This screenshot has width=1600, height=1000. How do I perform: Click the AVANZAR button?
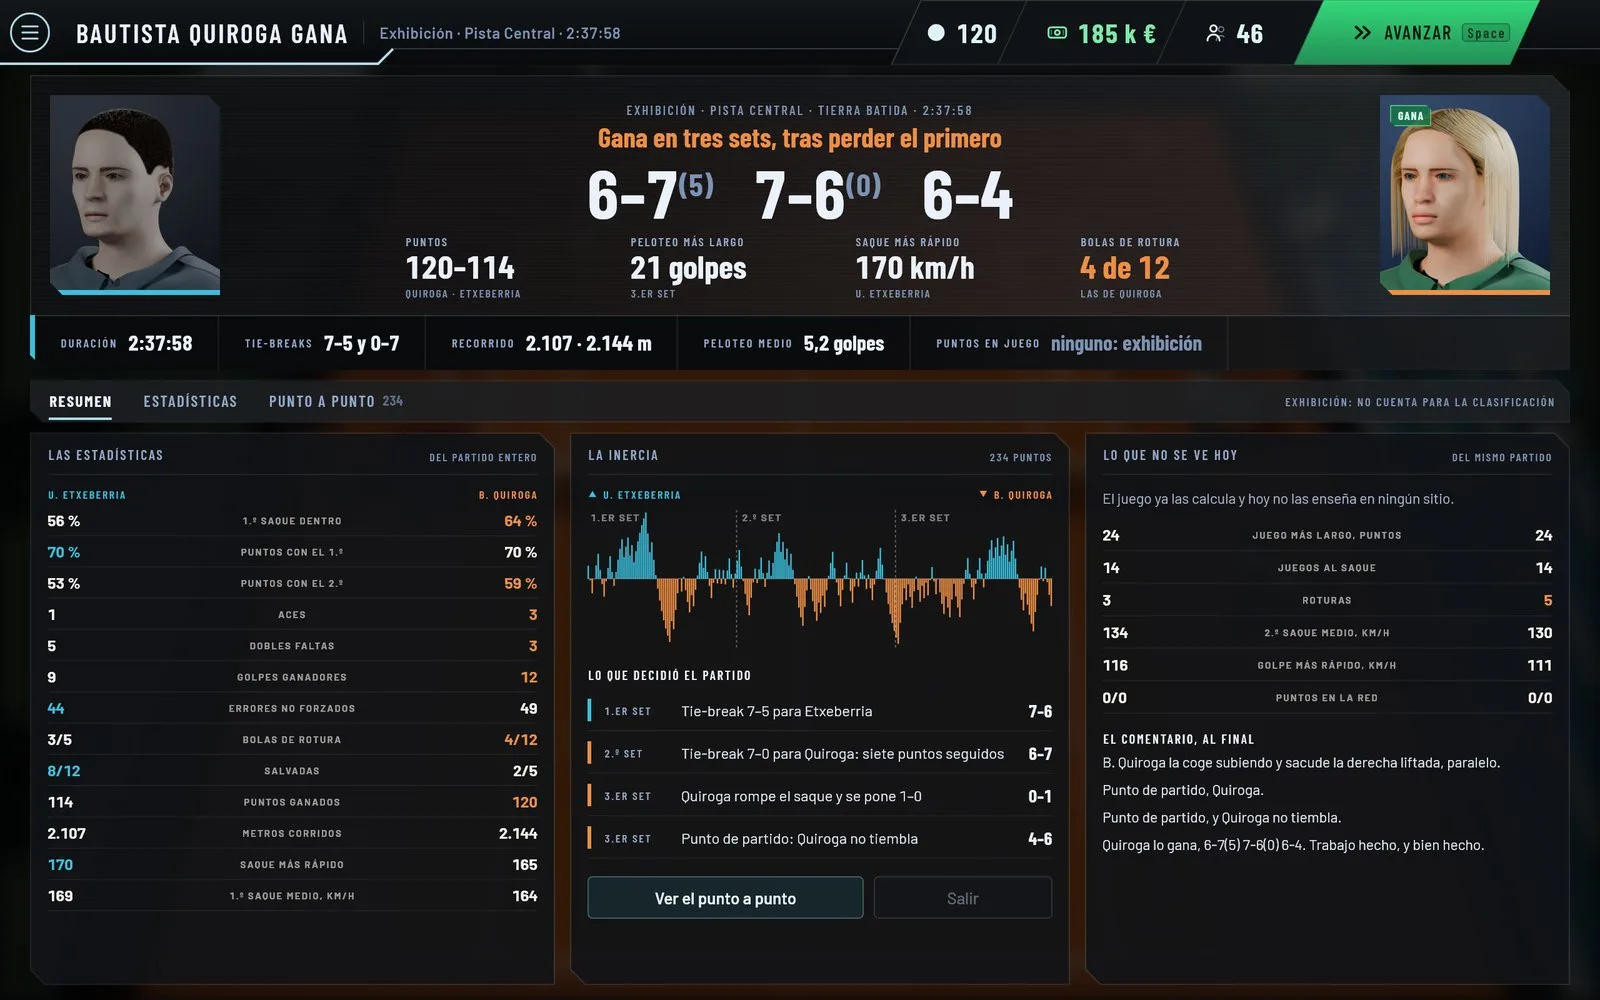pos(1417,32)
